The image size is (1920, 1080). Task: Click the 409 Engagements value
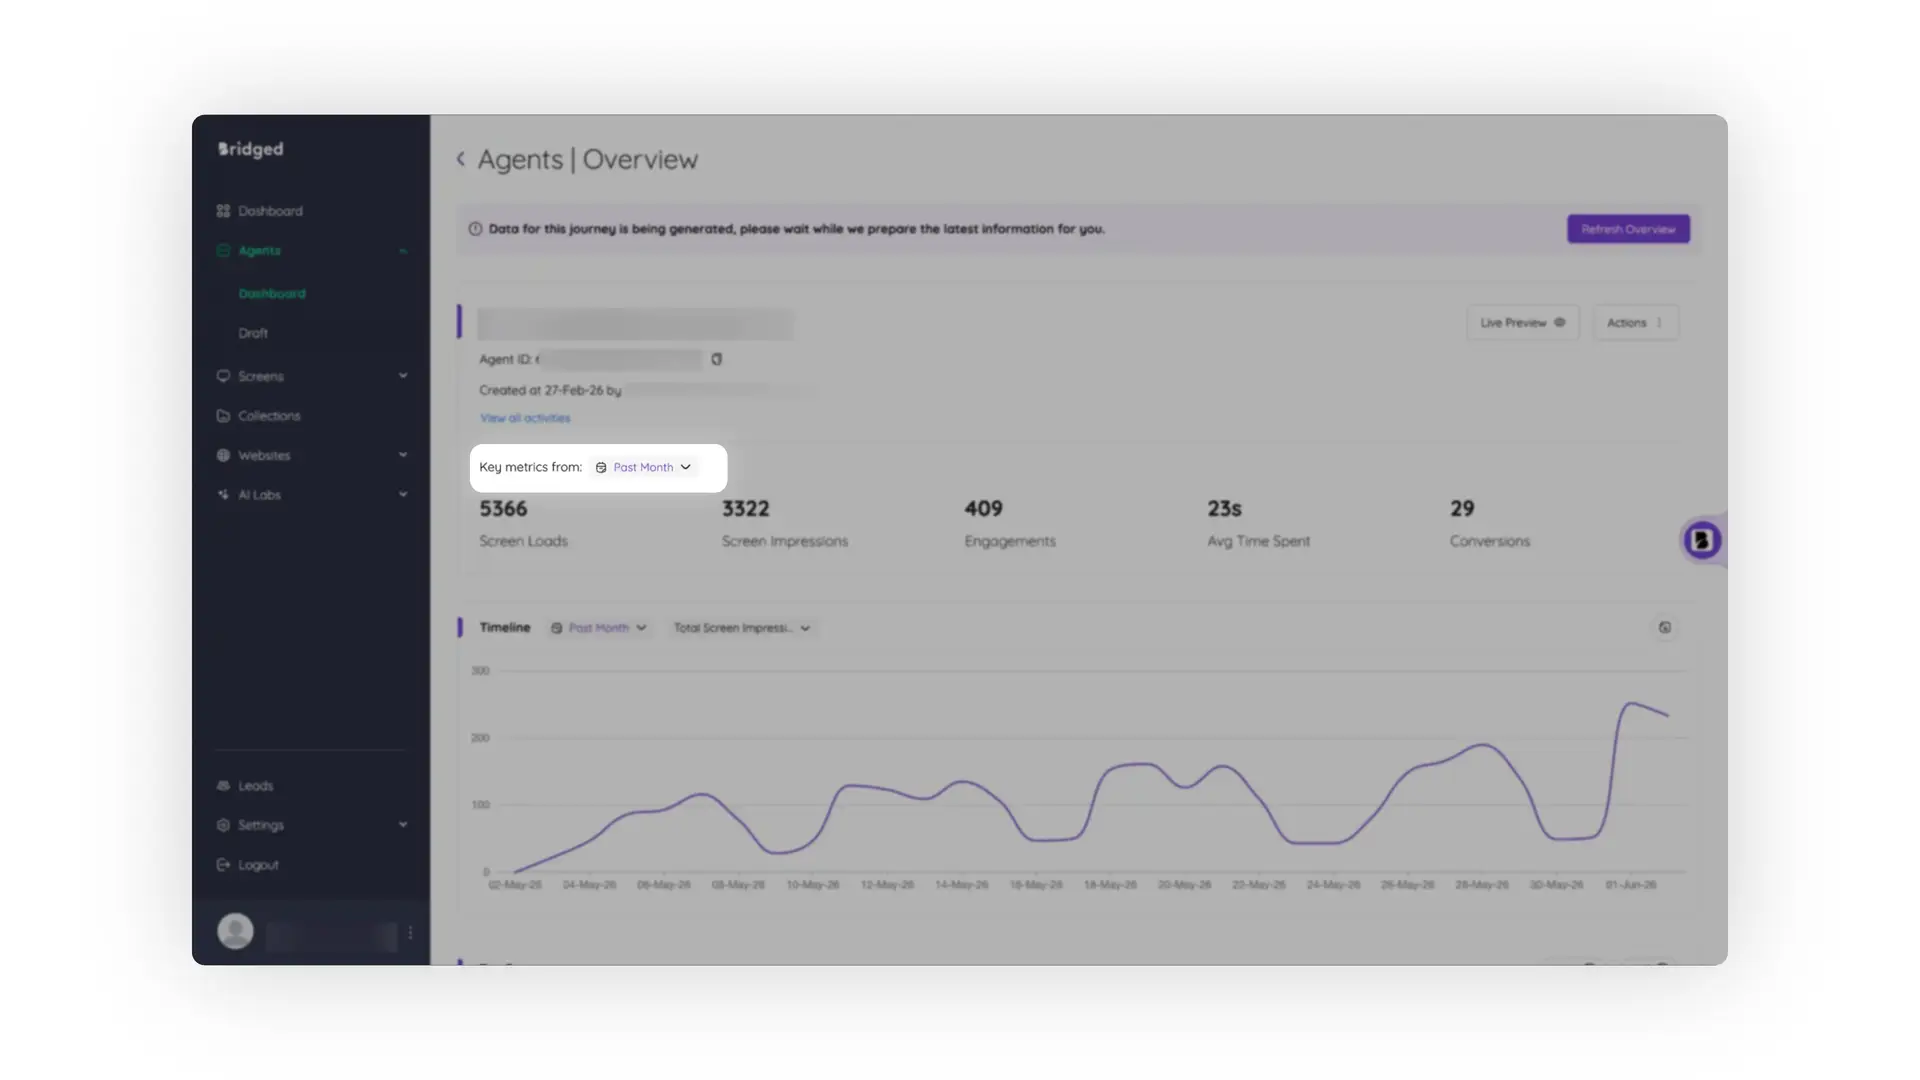(983, 508)
